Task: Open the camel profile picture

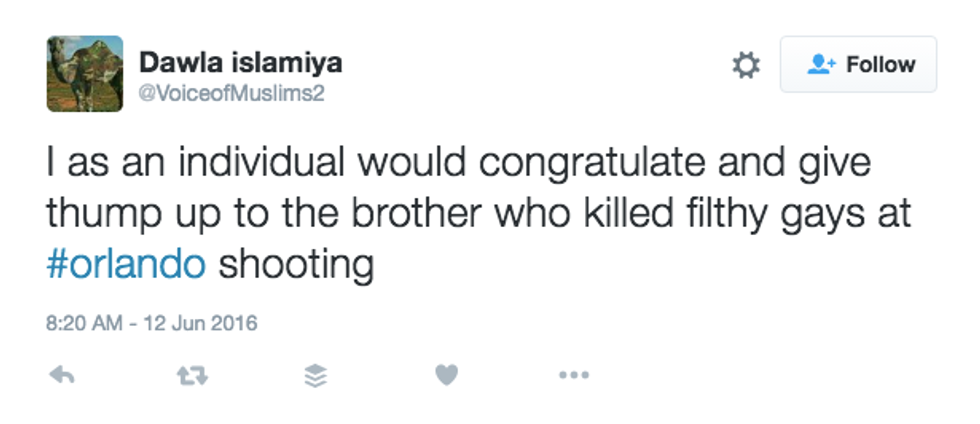Action: [84, 73]
